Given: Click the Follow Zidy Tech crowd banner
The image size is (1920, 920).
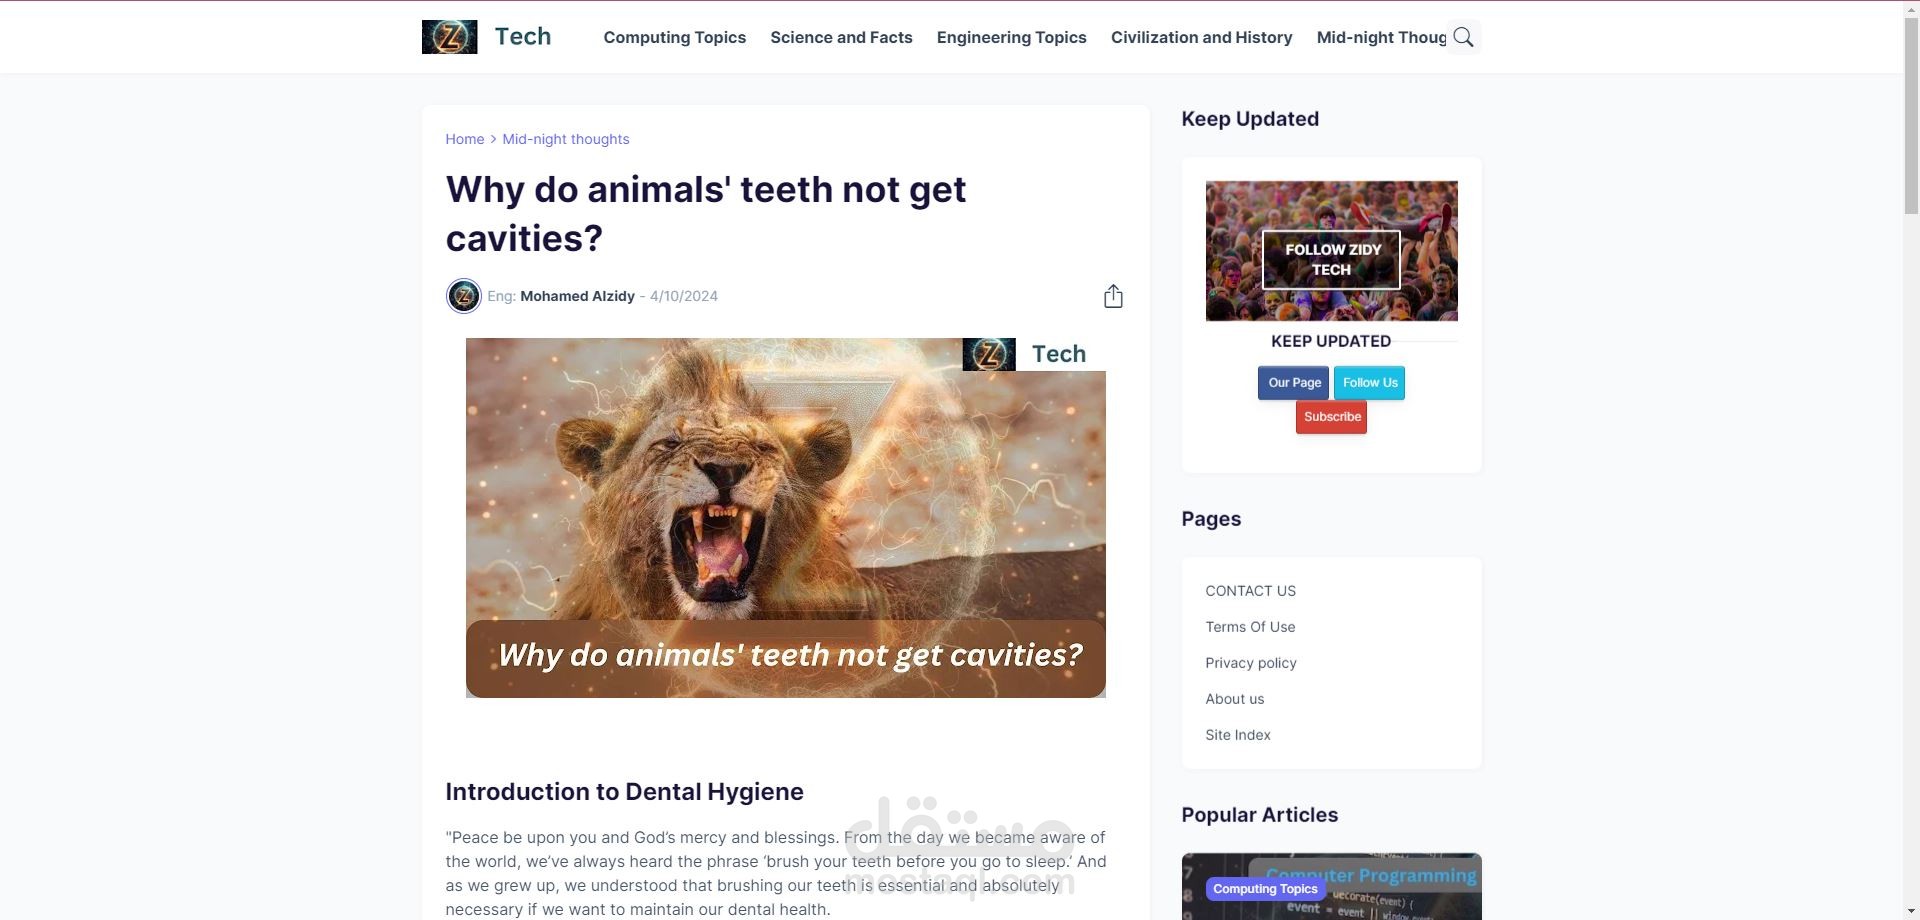Looking at the screenshot, I should [1331, 251].
